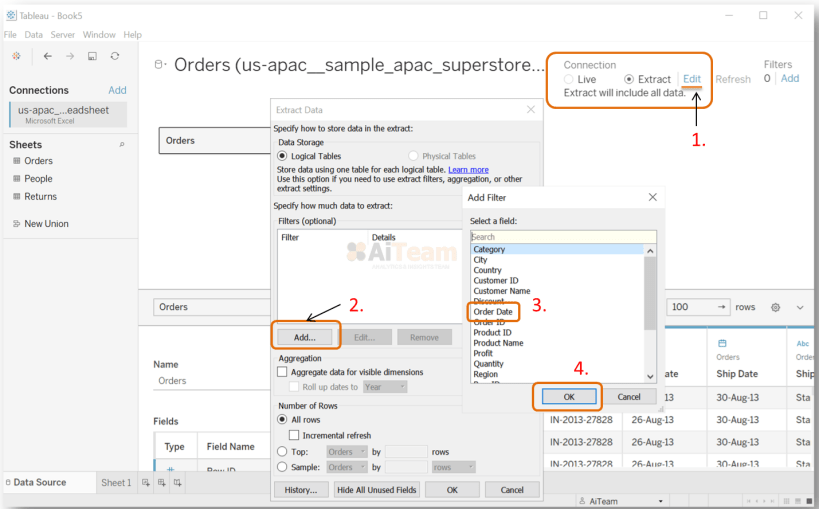Close the Extract Data dialog
Screen dimensions: 819x509
pyautogui.click(x=531, y=109)
